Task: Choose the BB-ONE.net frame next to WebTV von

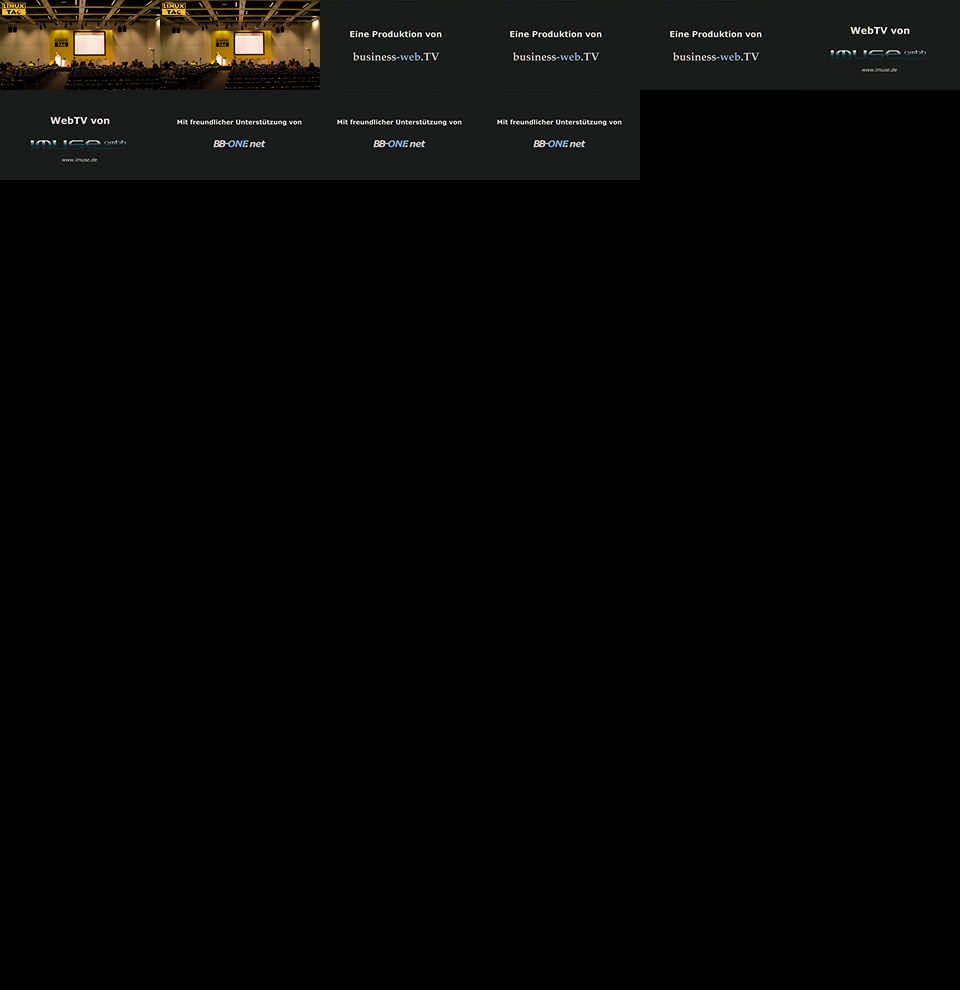Action: coord(240,135)
